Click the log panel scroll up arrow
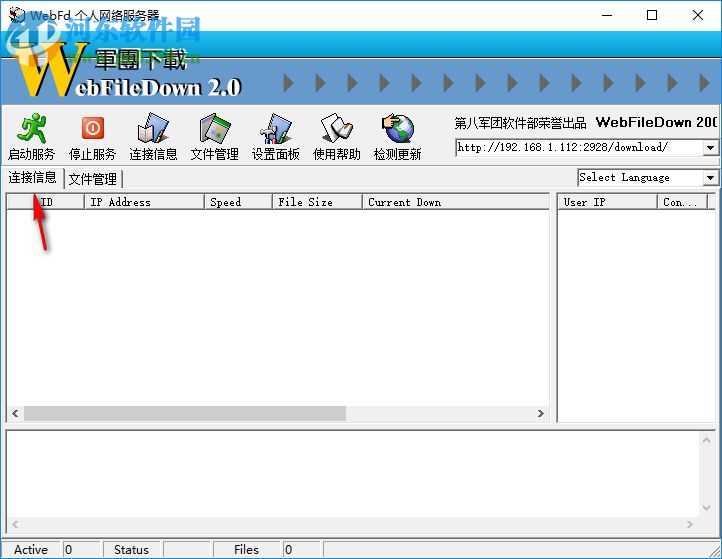This screenshot has height=559, width=722. point(706,441)
